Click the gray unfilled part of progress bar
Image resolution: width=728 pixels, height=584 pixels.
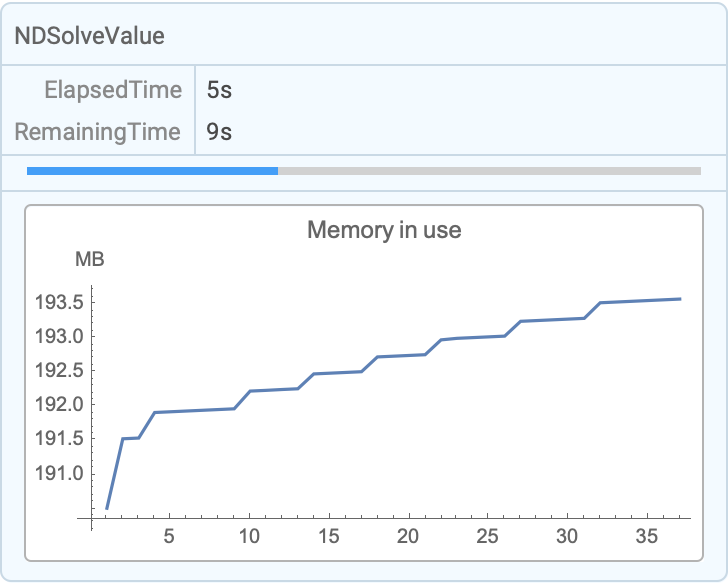coord(489,171)
